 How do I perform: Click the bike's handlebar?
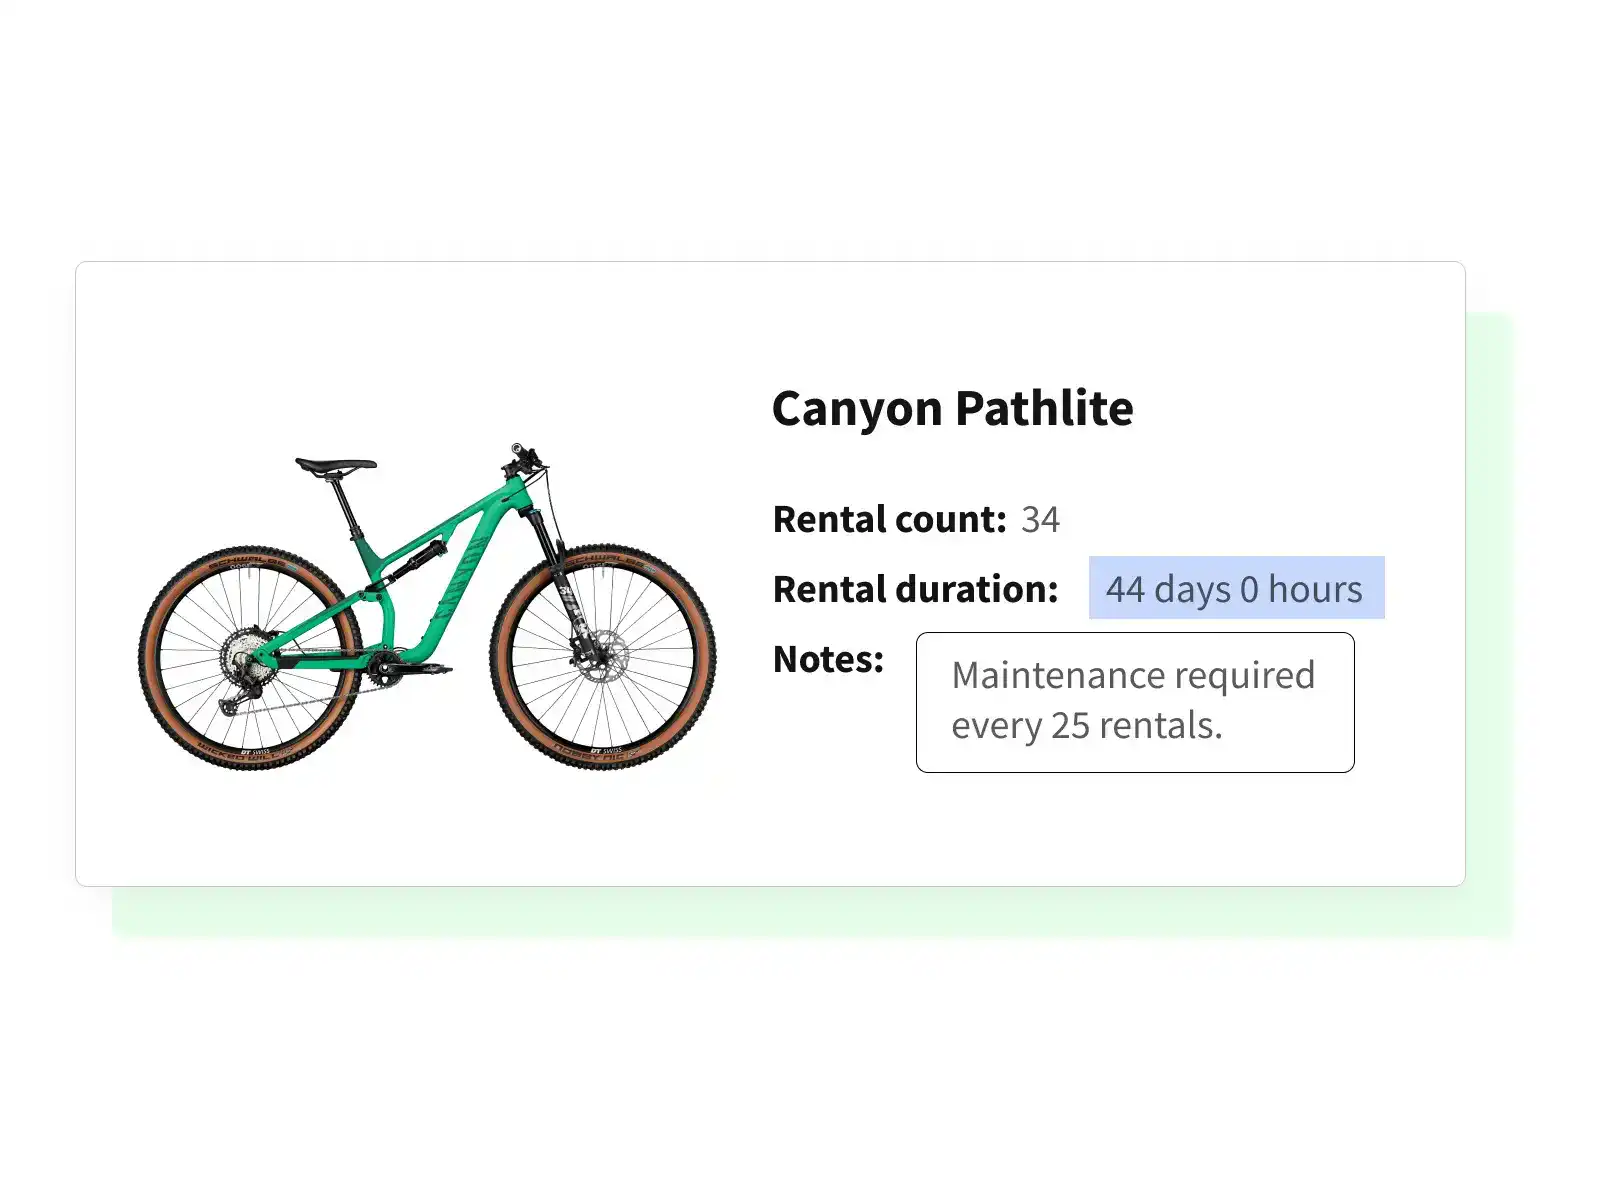(x=524, y=457)
